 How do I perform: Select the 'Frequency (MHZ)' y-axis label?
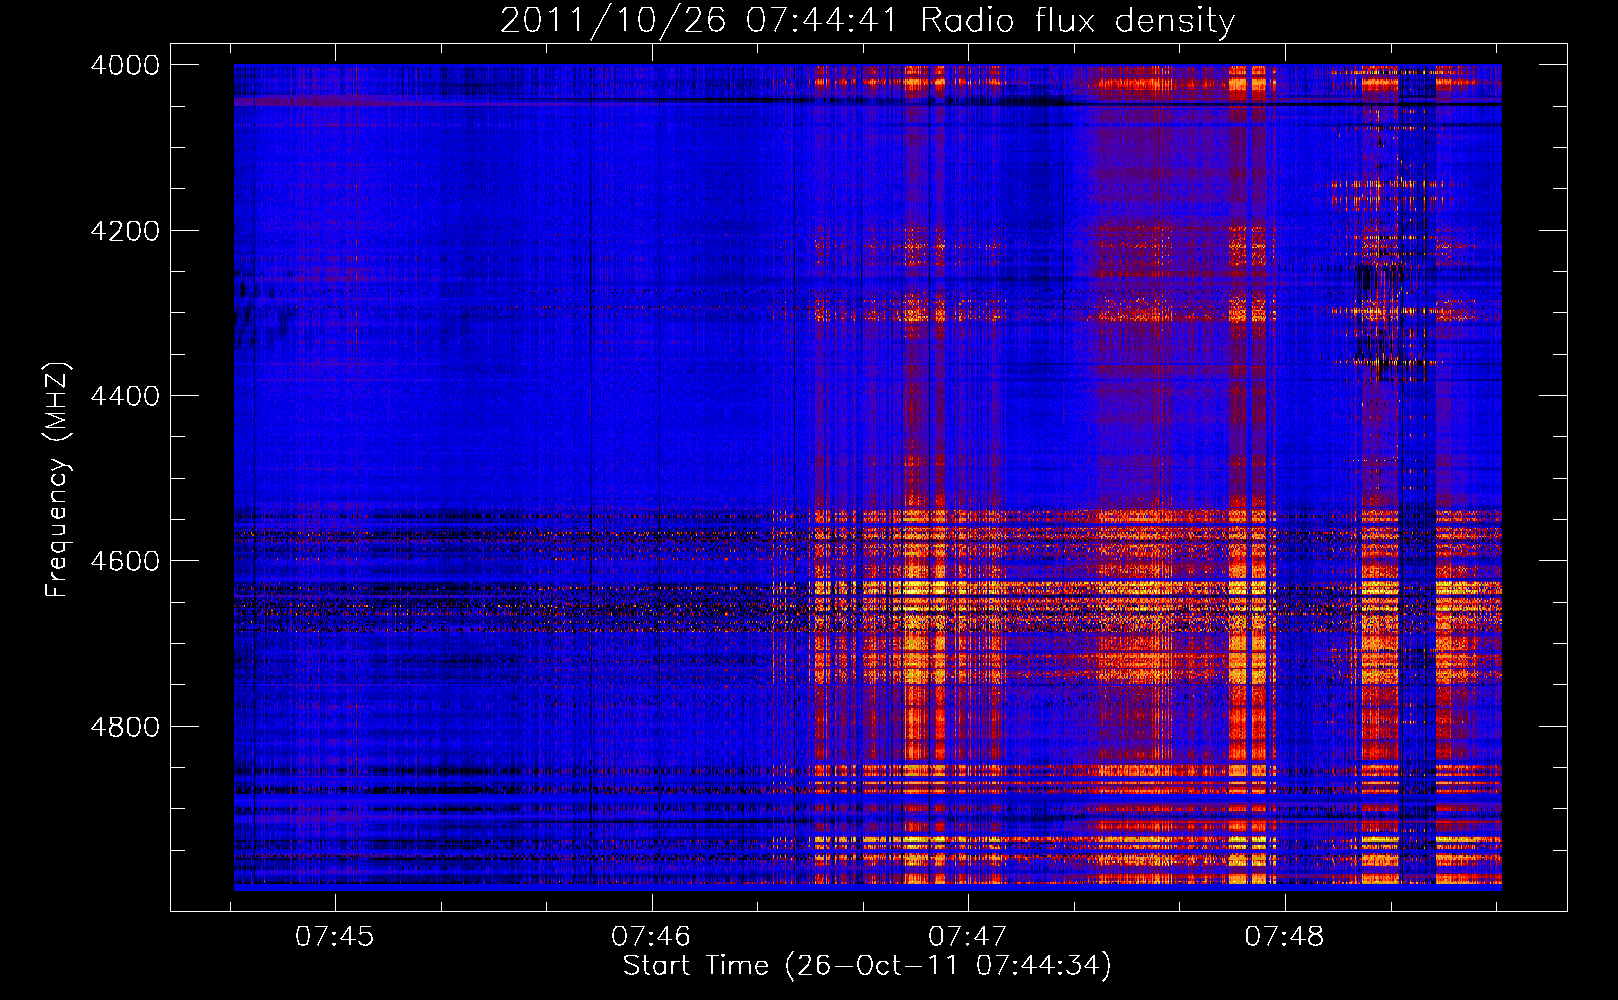[x=57, y=480]
